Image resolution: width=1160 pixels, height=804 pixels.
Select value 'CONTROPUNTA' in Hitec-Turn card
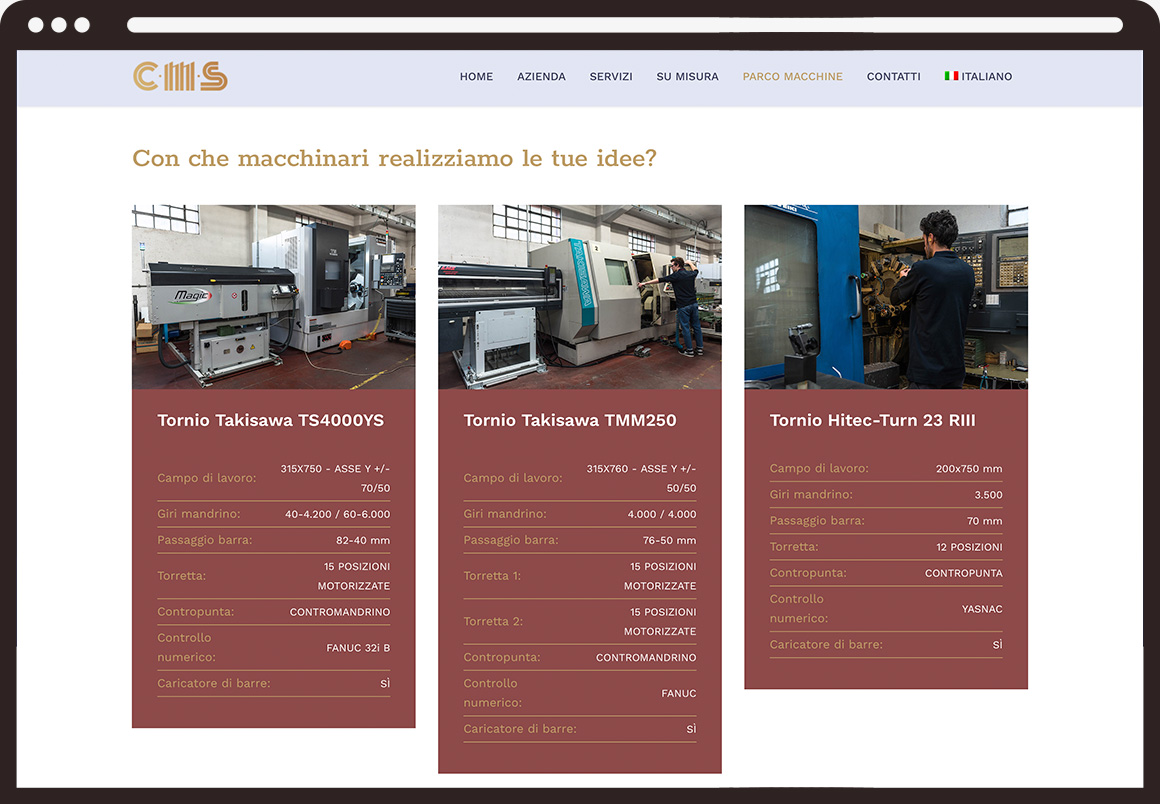(x=964, y=573)
